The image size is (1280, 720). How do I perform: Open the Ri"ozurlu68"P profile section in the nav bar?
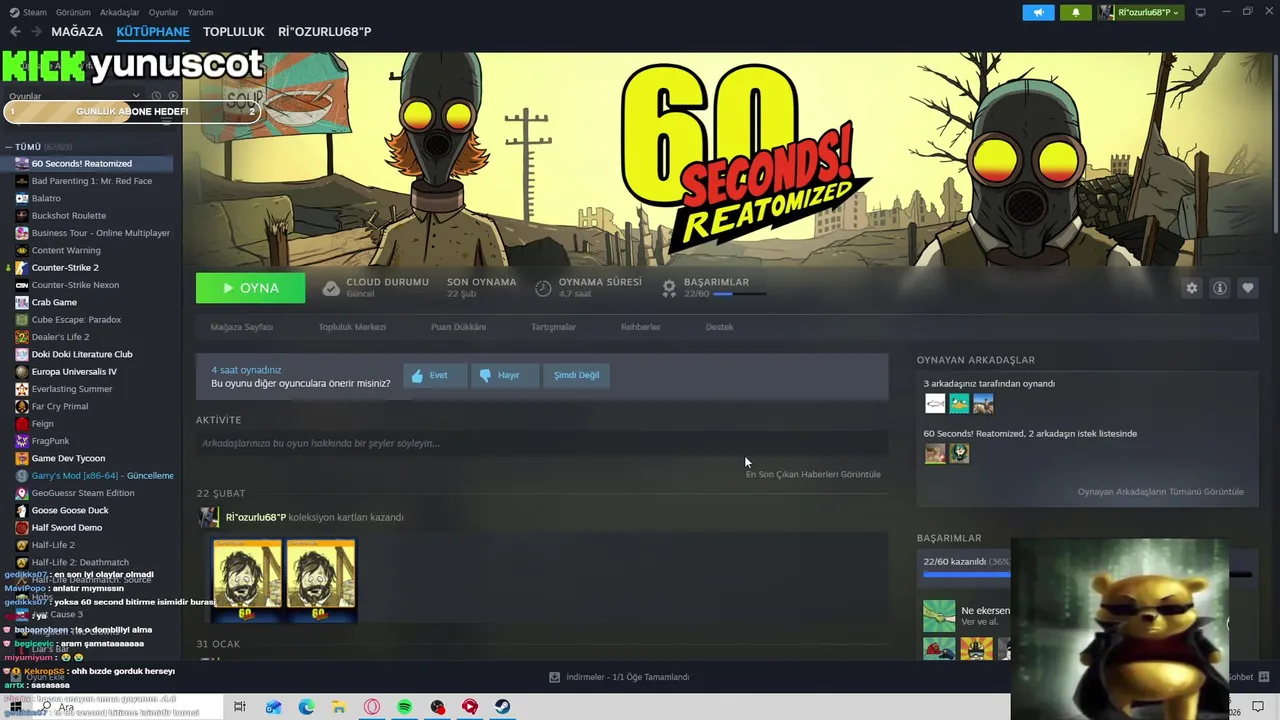point(324,32)
